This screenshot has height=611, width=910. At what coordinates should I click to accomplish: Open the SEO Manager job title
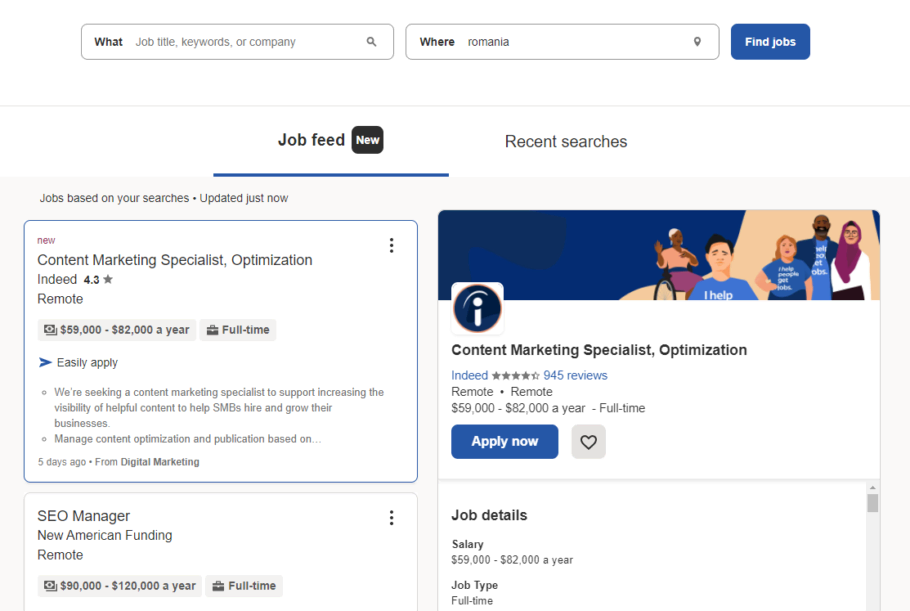(x=84, y=516)
